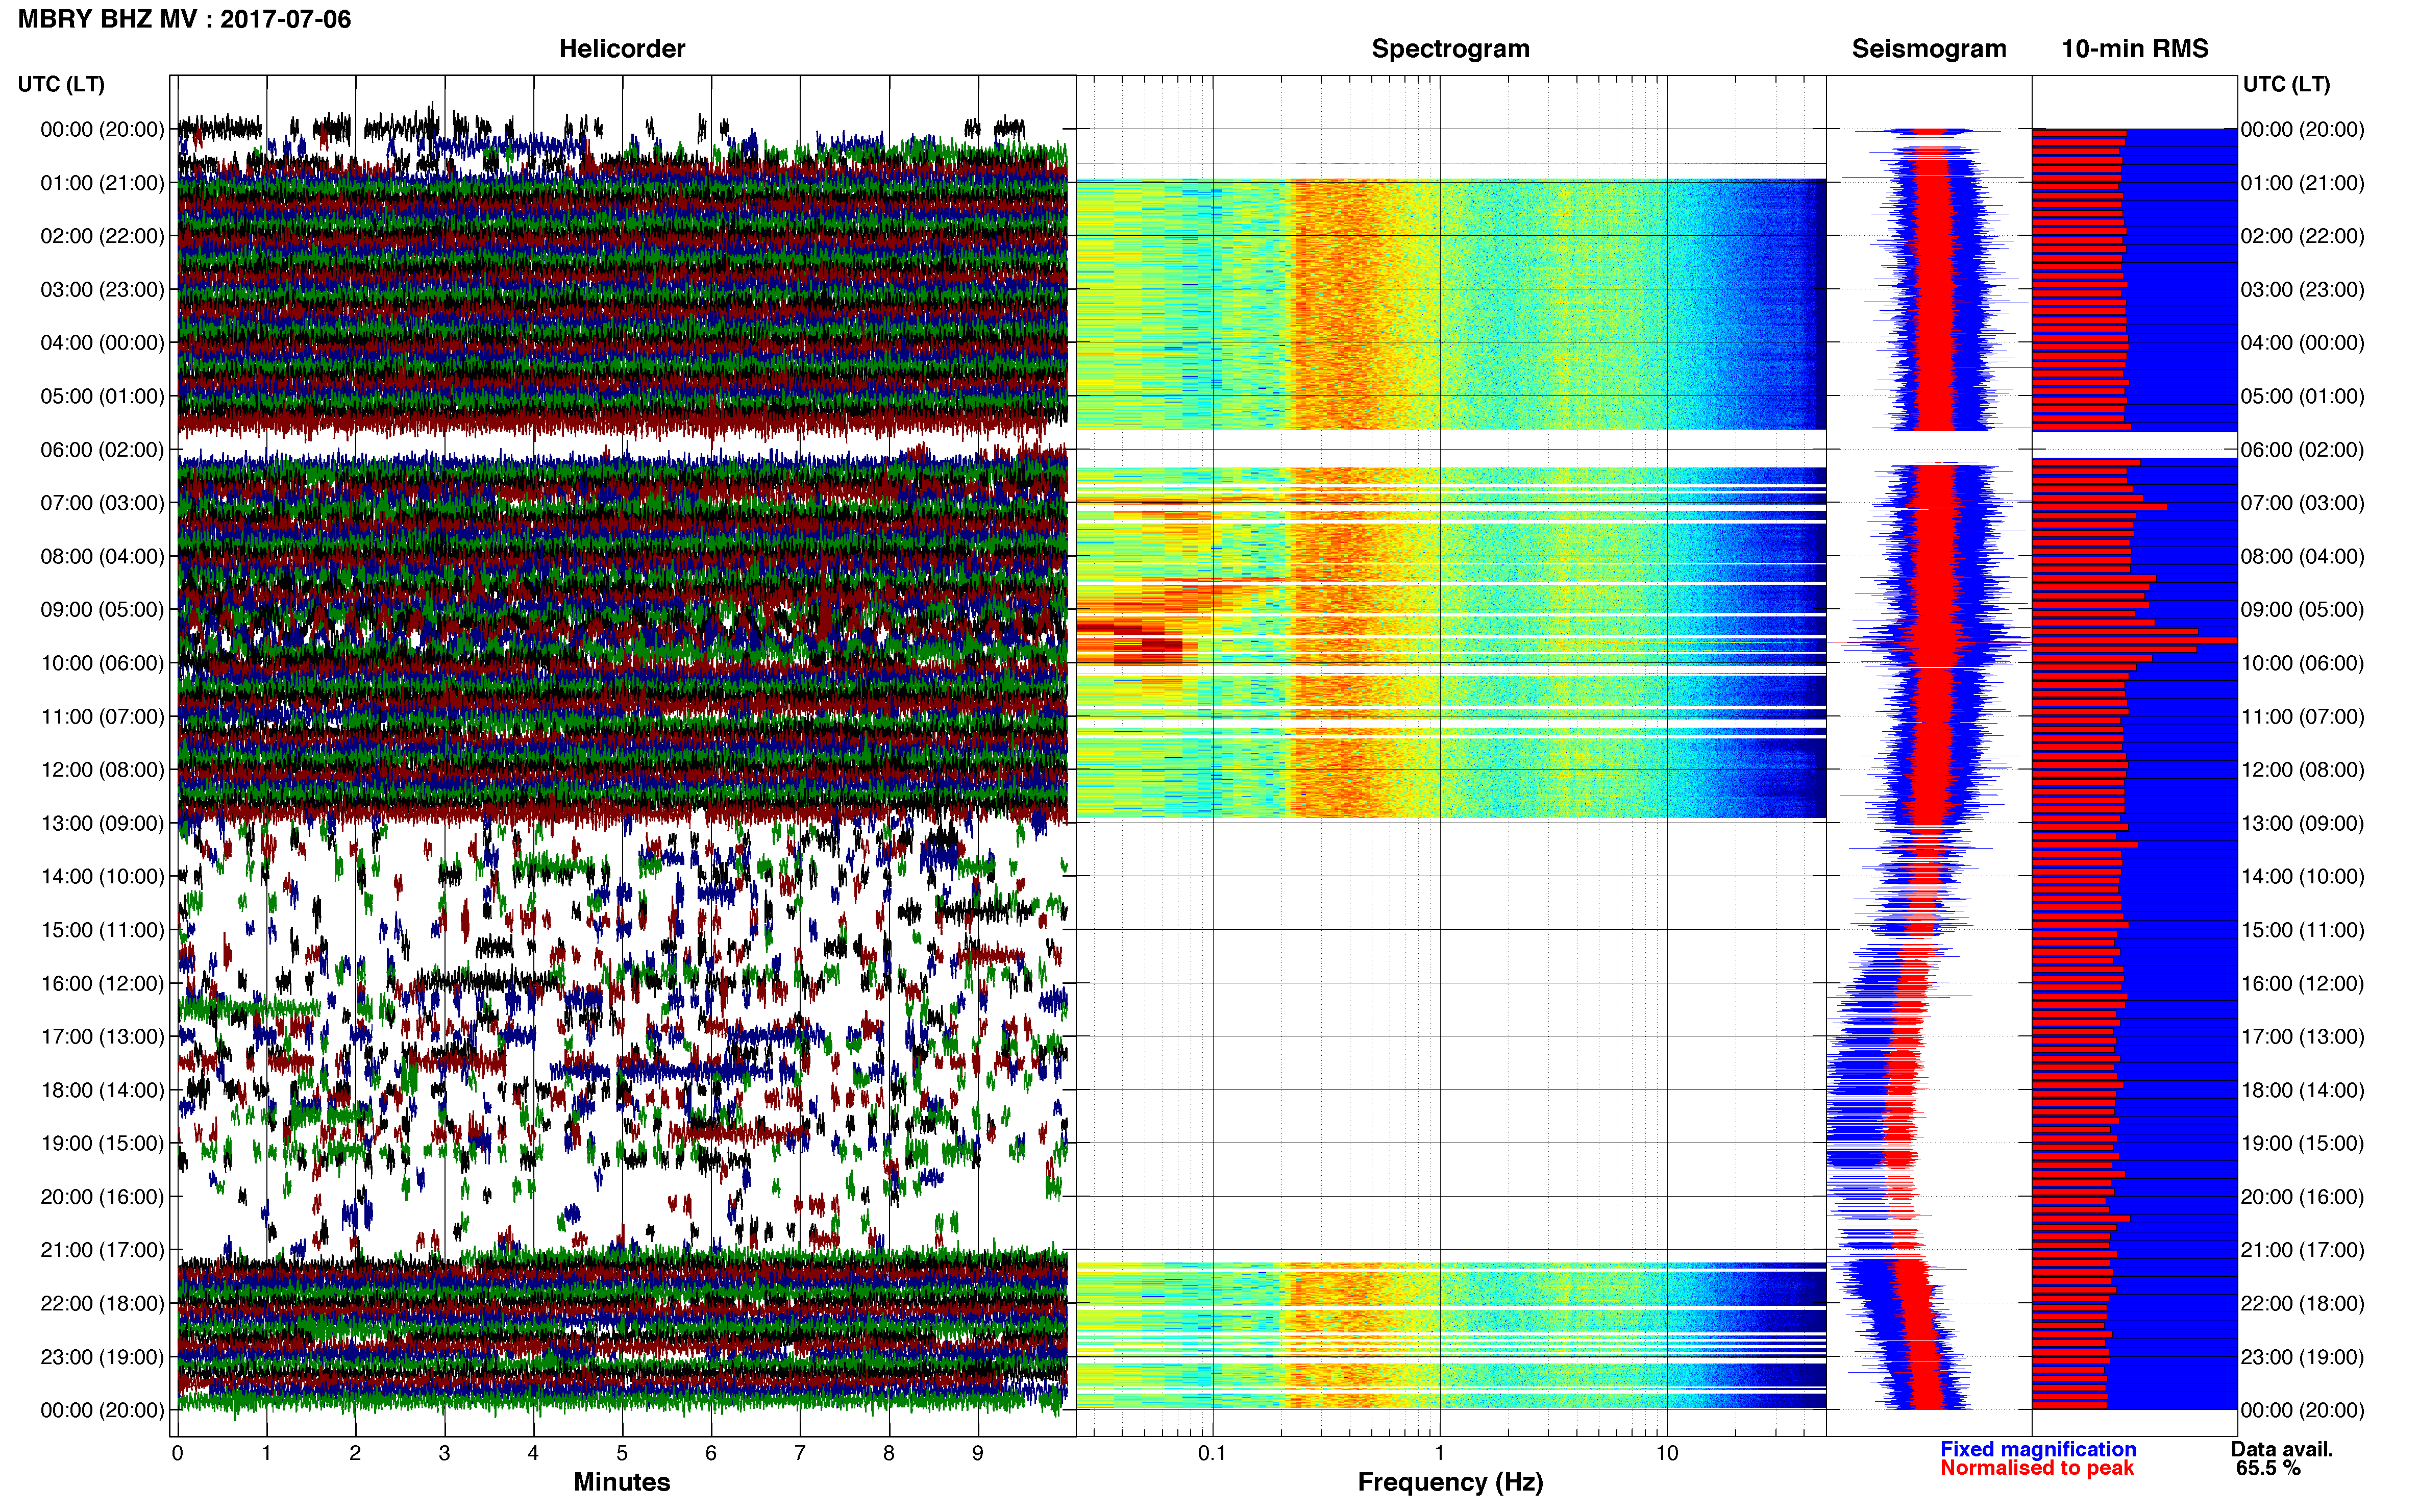This screenshot has width=2419, height=1512.
Task: Click left time label '07:00 (03:00)'
Action: point(102,503)
